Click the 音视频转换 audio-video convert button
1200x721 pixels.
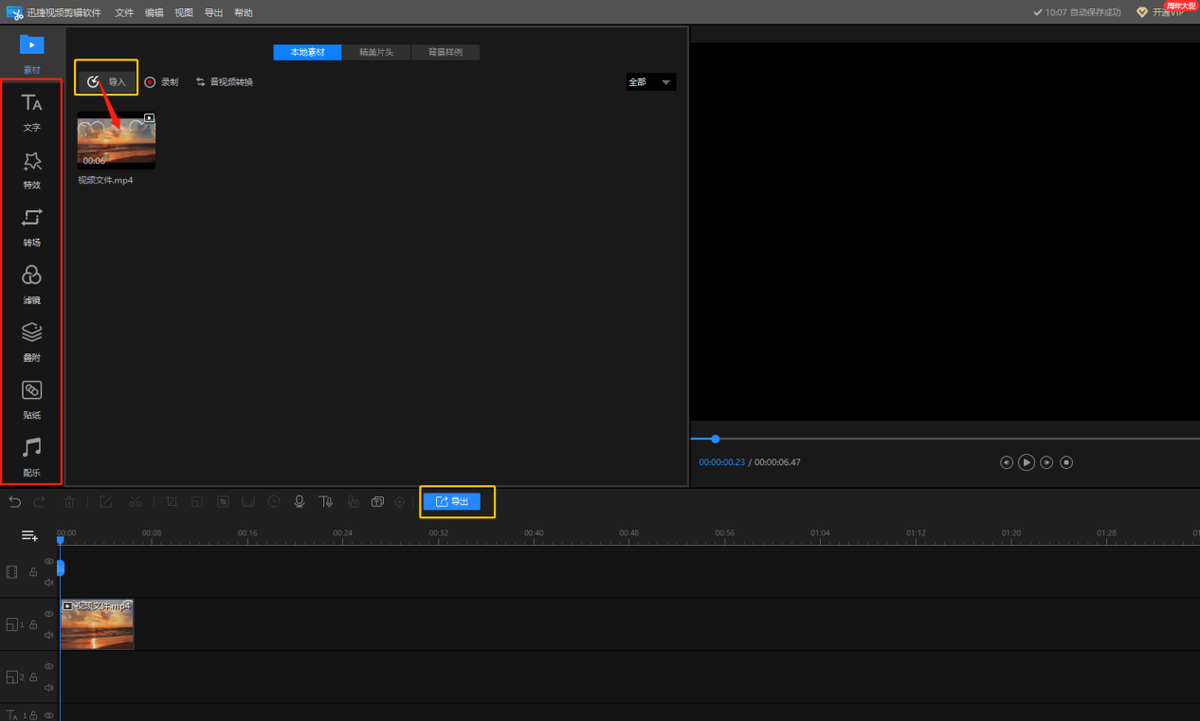pyautogui.click(x=224, y=82)
